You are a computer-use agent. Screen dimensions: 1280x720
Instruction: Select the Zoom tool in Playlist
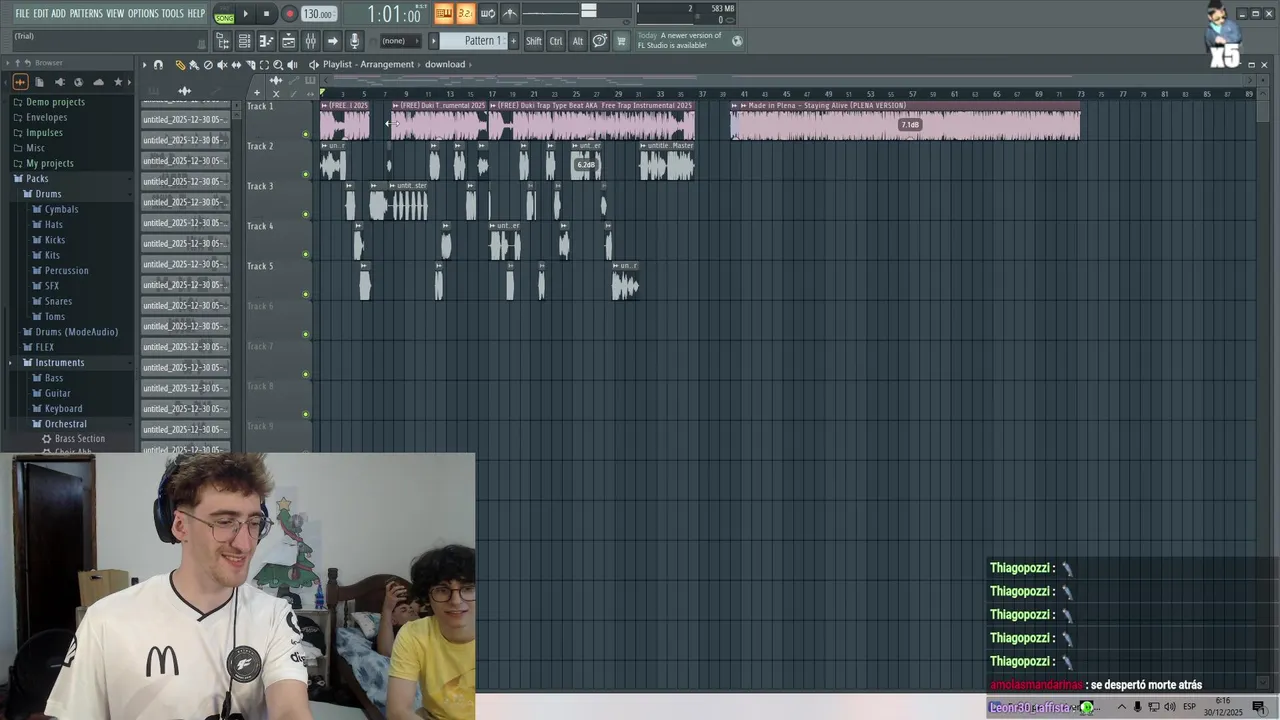click(x=278, y=65)
